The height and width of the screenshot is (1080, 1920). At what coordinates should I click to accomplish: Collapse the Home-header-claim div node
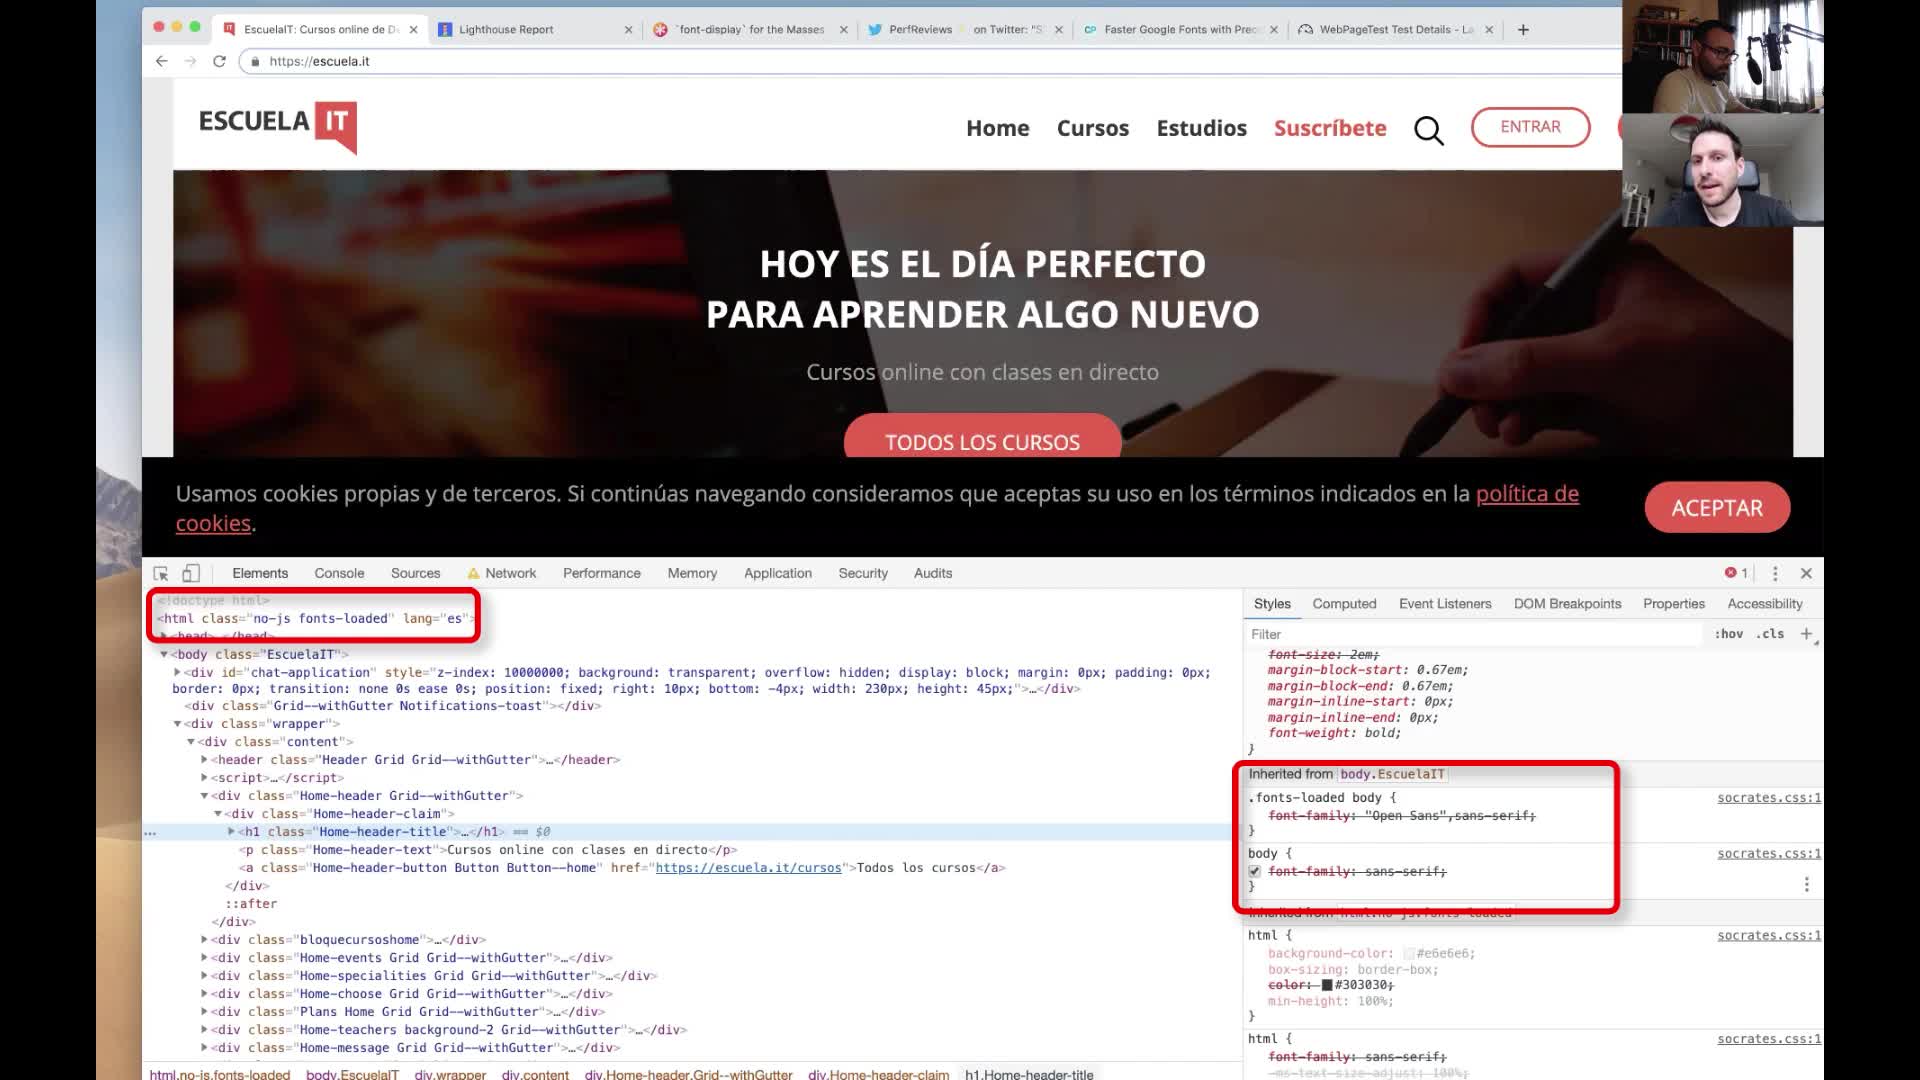(x=218, y=814)
